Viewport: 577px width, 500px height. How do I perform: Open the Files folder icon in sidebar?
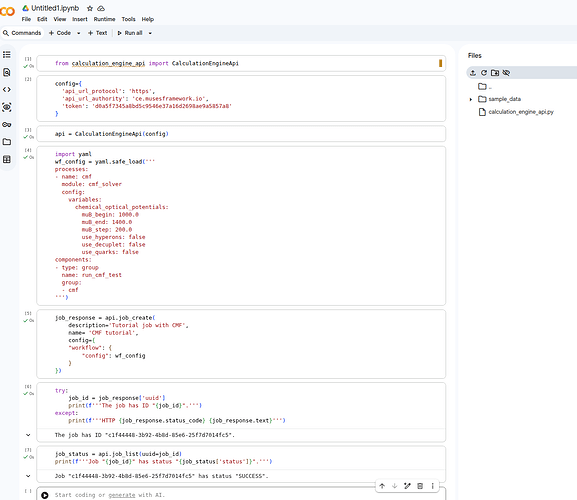click(x=7, y=142)
